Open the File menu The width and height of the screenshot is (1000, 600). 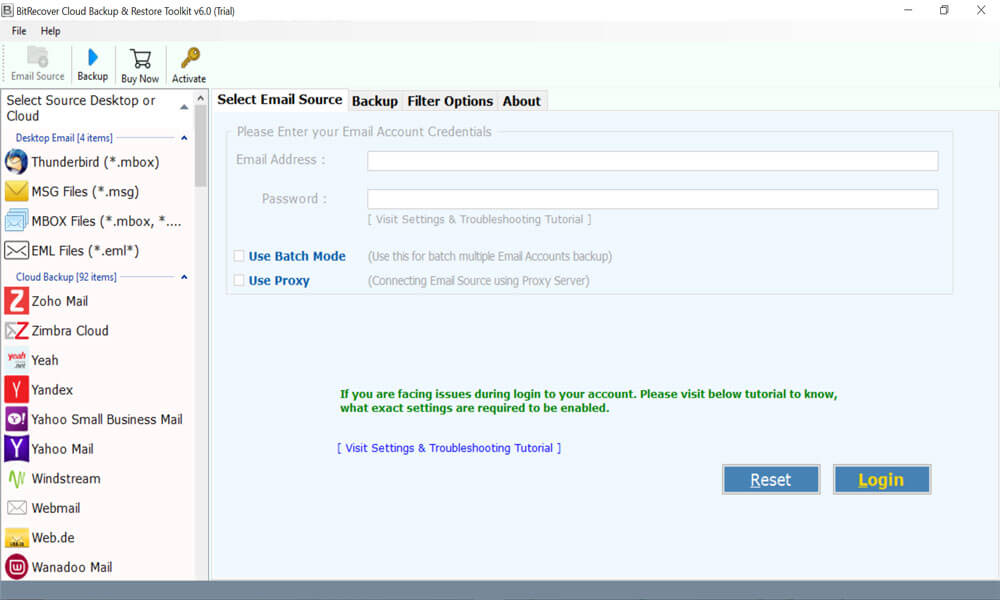pyautogui.click(x=19, y=31)
